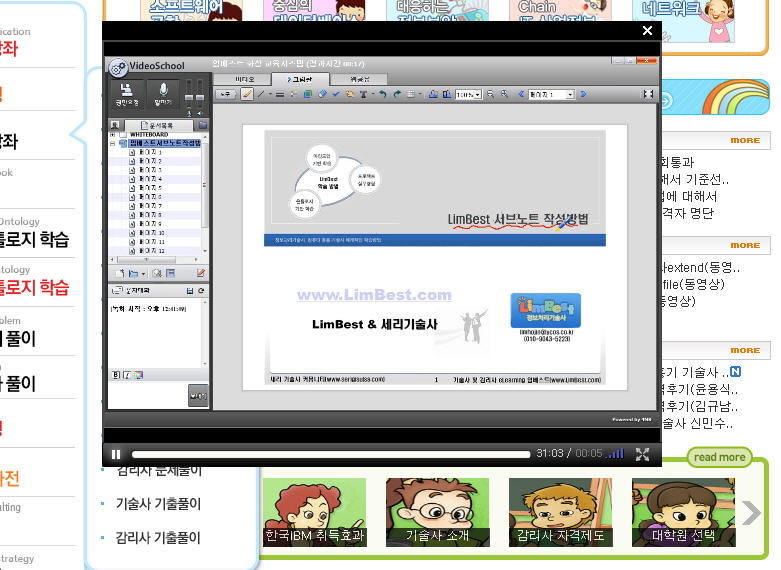The width and height of the screenshot is (781, 570).
Task: Click the www.LimBest.com link on slide
Action: click(x=374, y=294)
